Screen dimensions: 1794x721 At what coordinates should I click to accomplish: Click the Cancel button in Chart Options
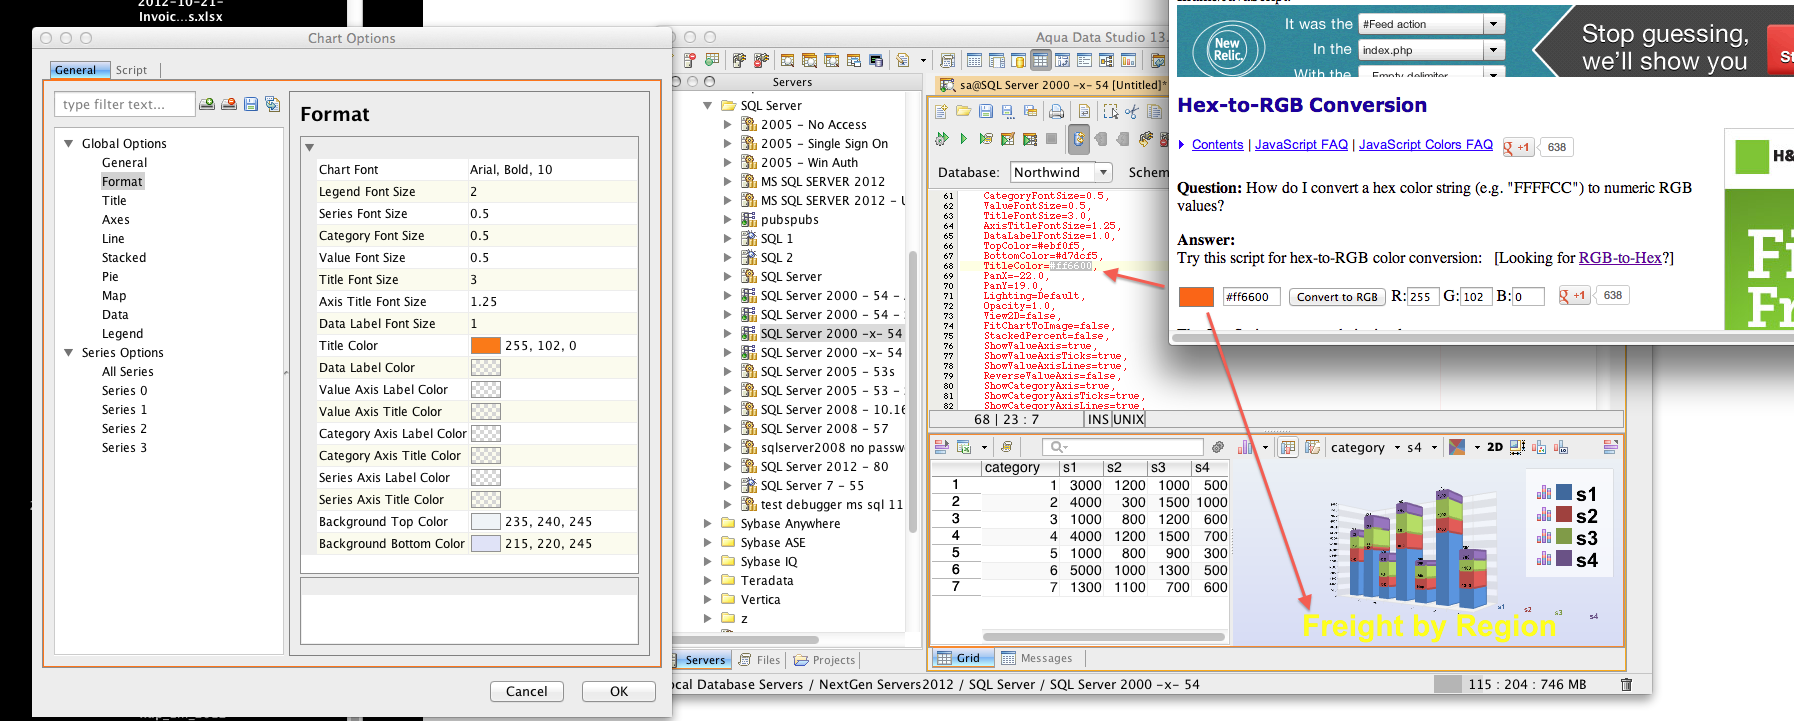tap(527, 691)
